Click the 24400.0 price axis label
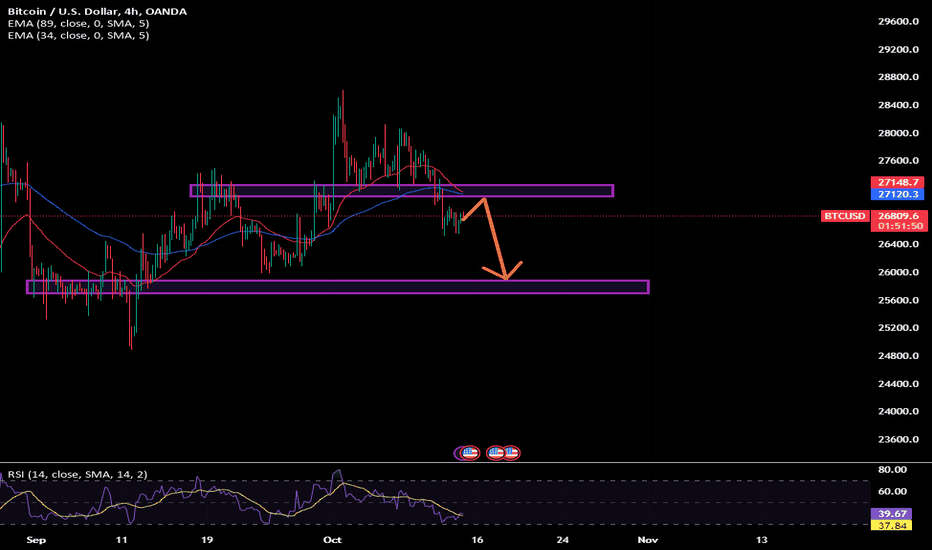This screenshot has width=932, height=550. tap(898, 384)
